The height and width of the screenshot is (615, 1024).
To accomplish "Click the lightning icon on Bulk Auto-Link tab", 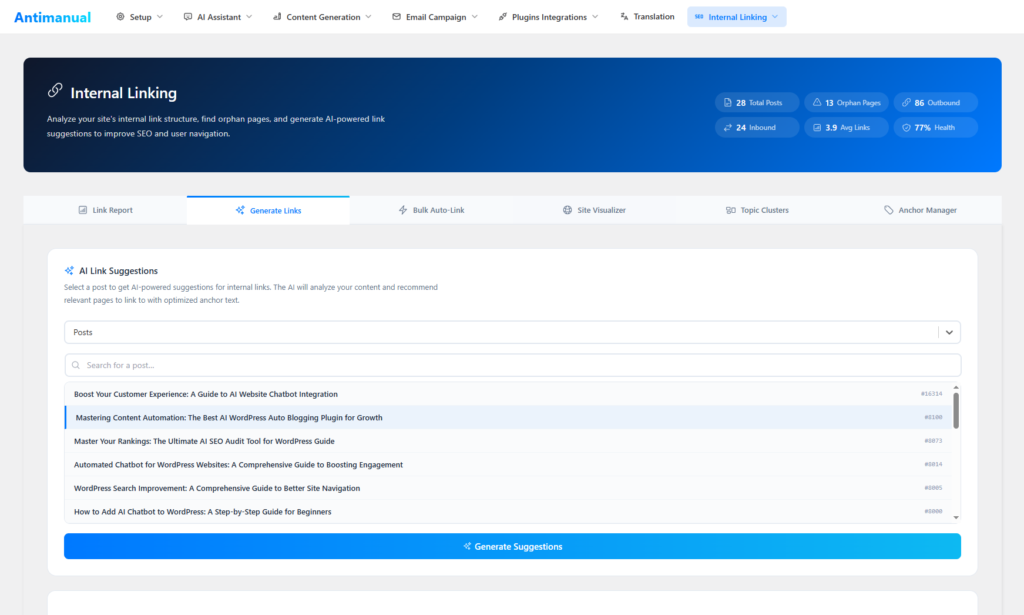I will click(x=404, y=210).
